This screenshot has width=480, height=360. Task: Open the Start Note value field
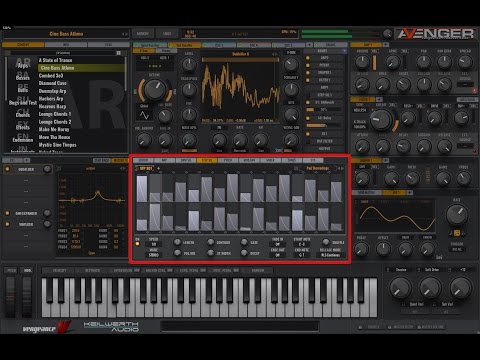(302, 244)
